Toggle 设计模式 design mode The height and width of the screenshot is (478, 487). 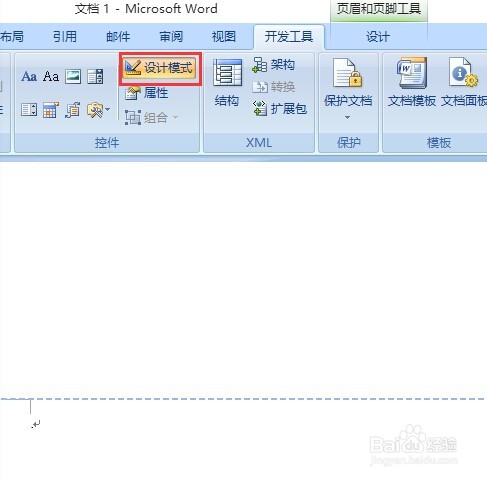click(160, 68)
